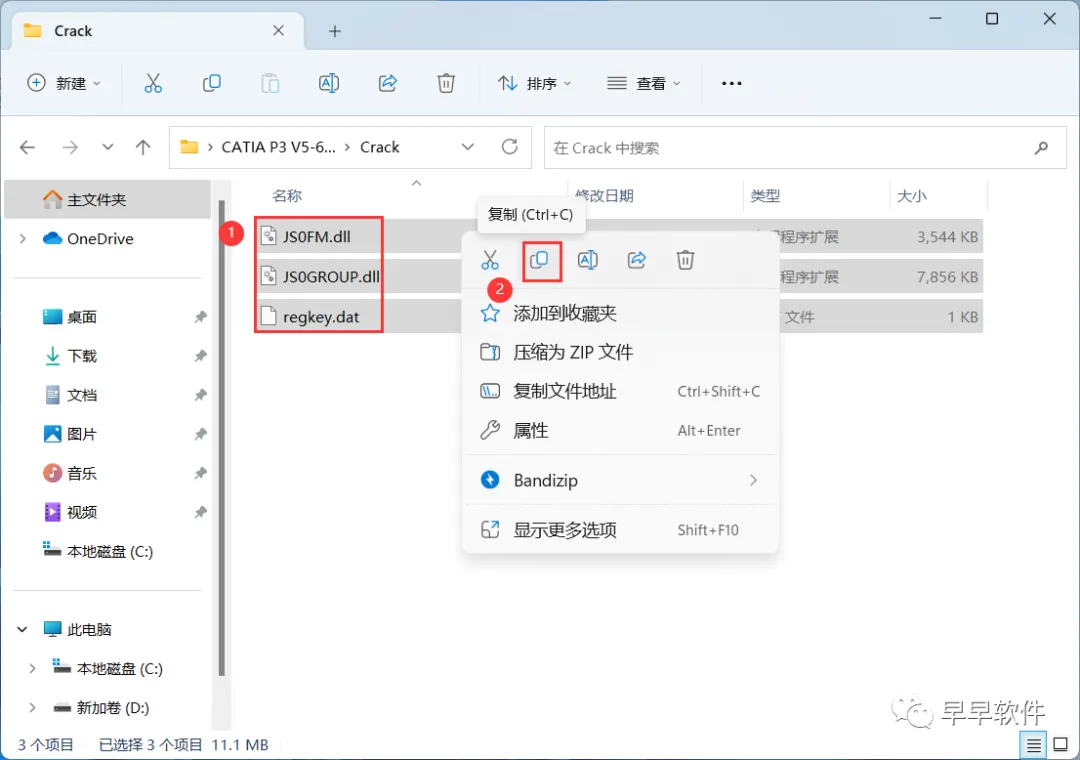Click Delete icon in context menu

685,260
